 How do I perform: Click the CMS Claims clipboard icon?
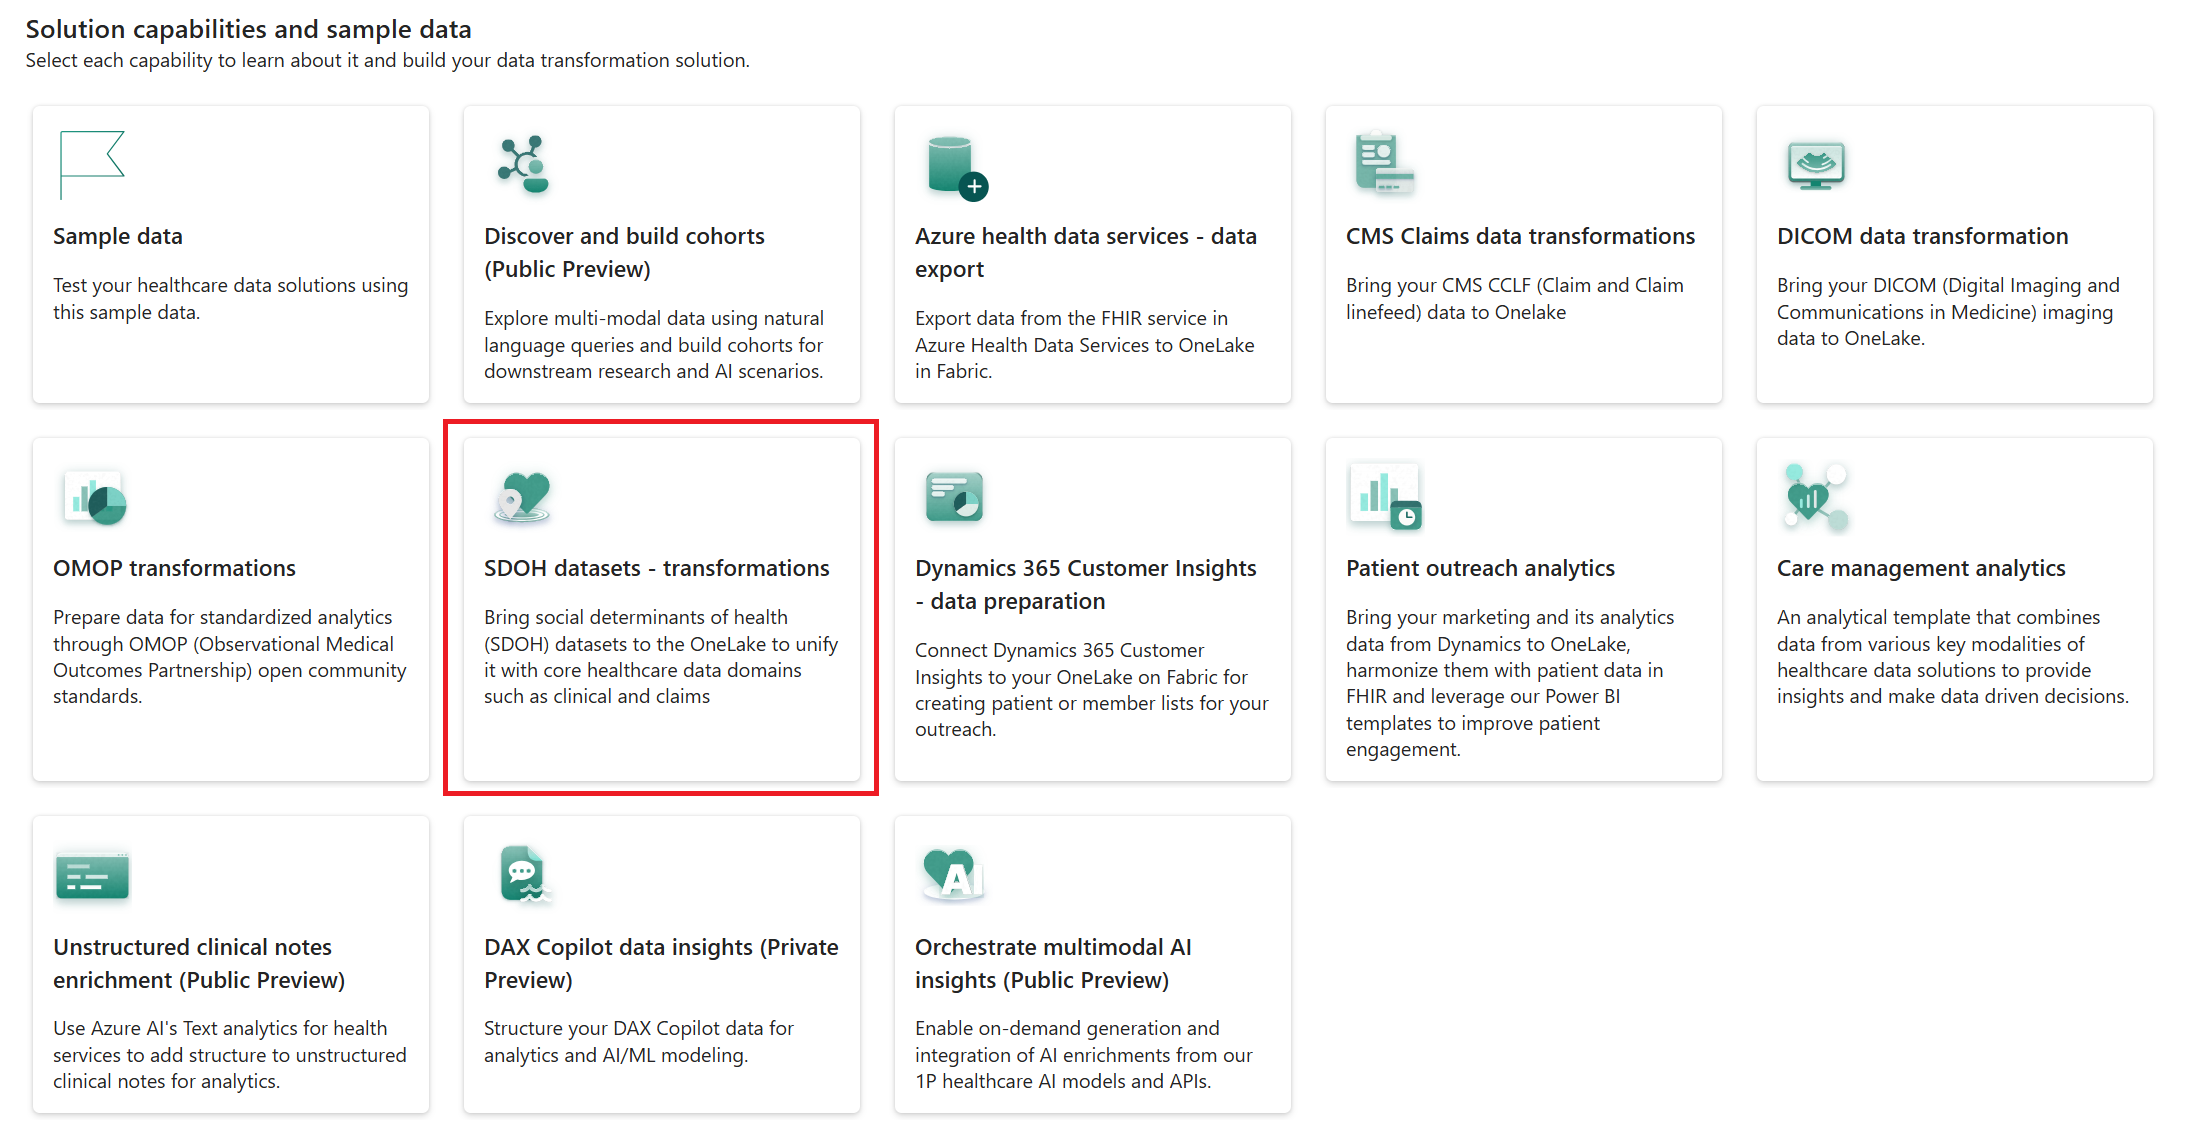[1384, 163]
